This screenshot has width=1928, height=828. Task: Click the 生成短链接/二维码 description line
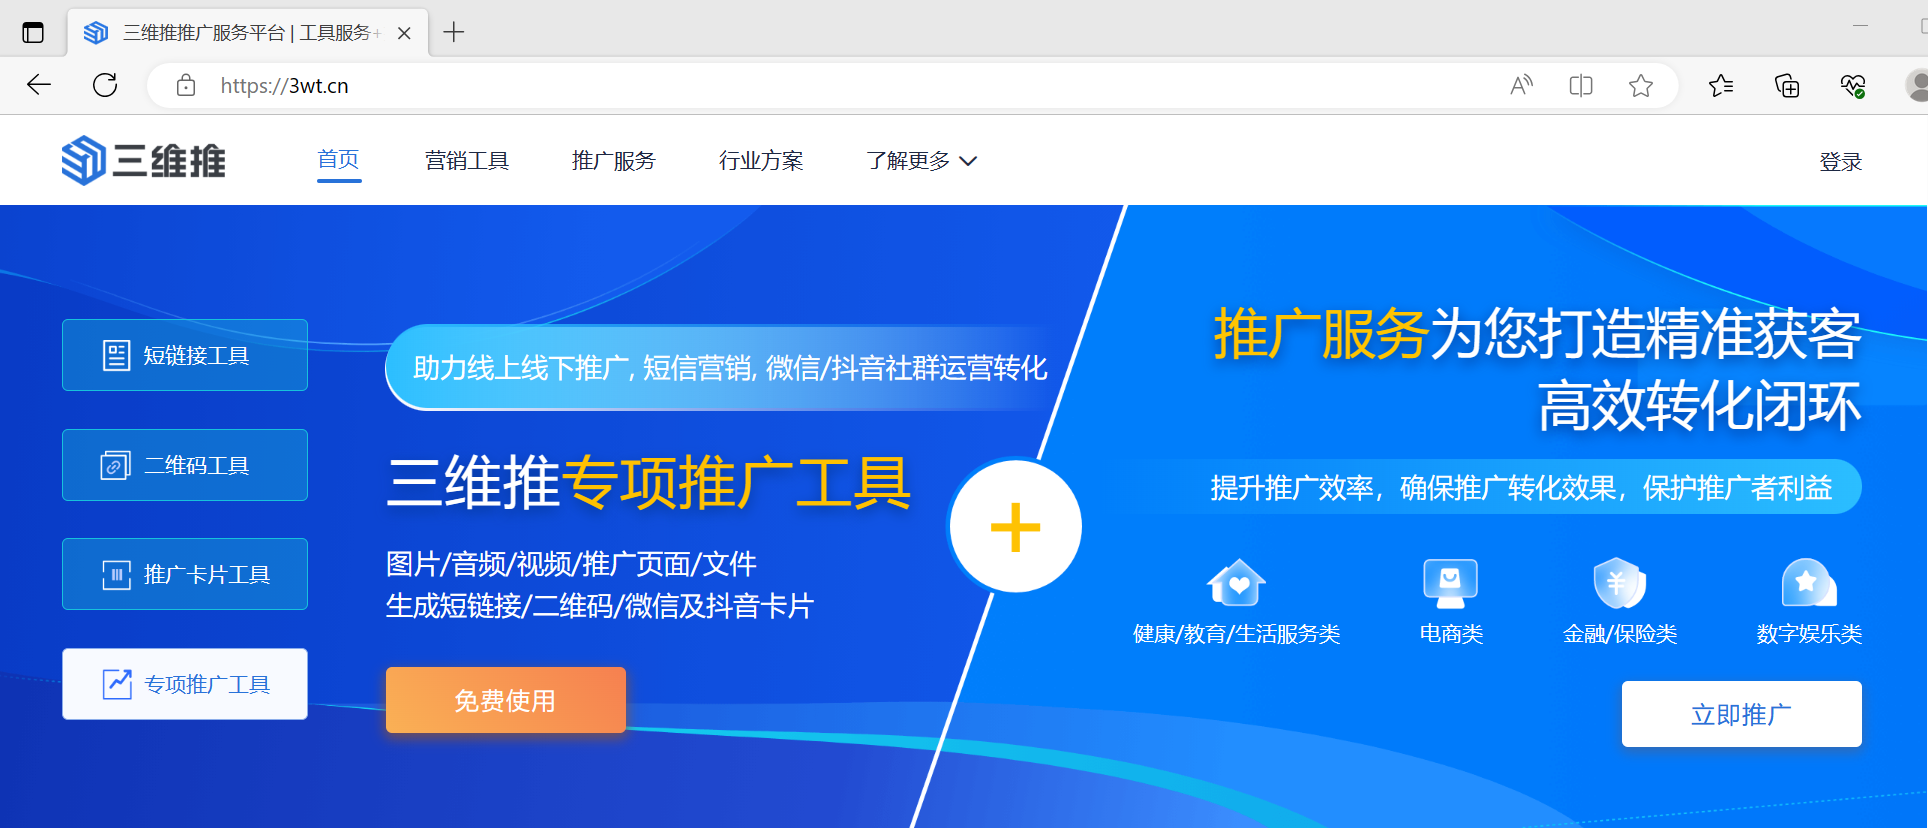point(600,606)
